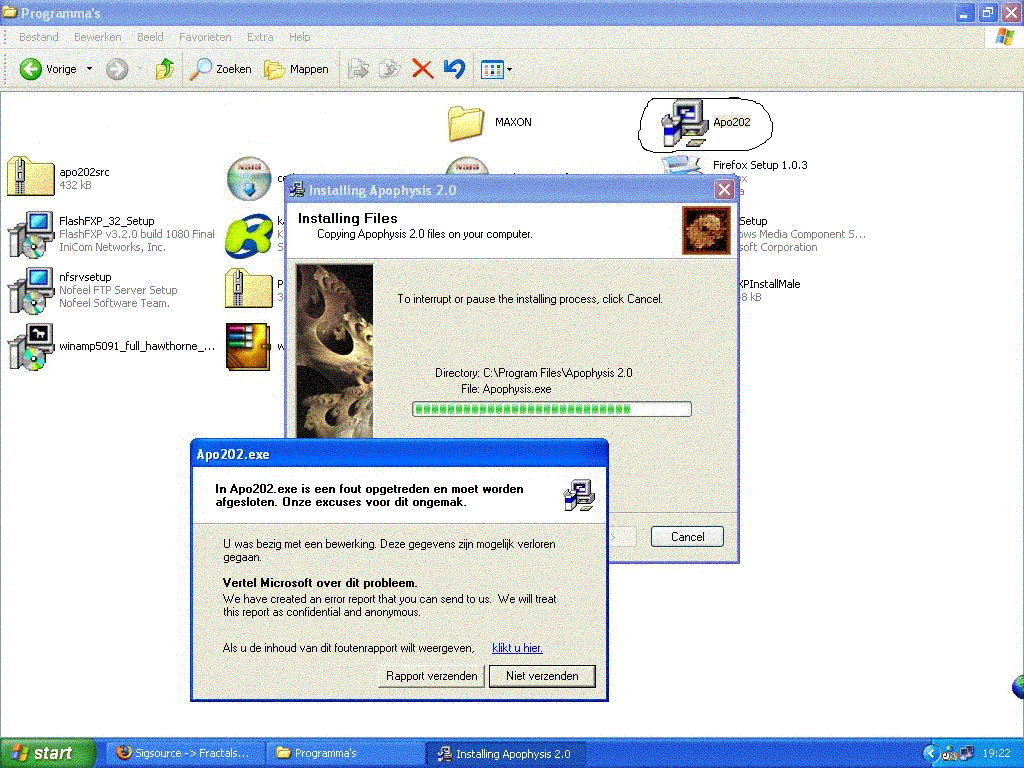Click the green up-folder toolbar icon

point(165,69)
